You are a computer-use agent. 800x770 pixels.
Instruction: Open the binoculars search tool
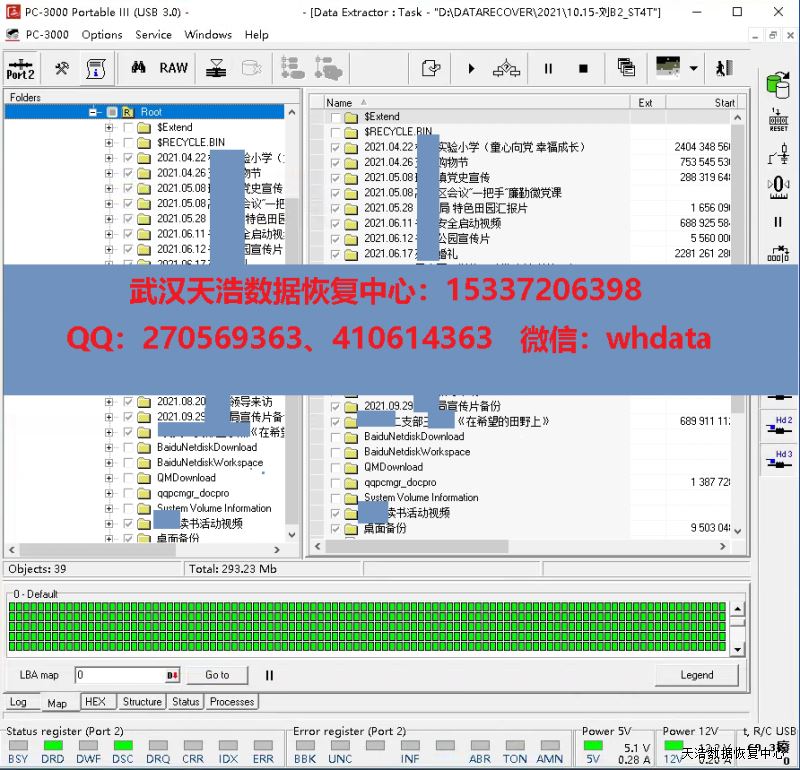coord(139,68)
